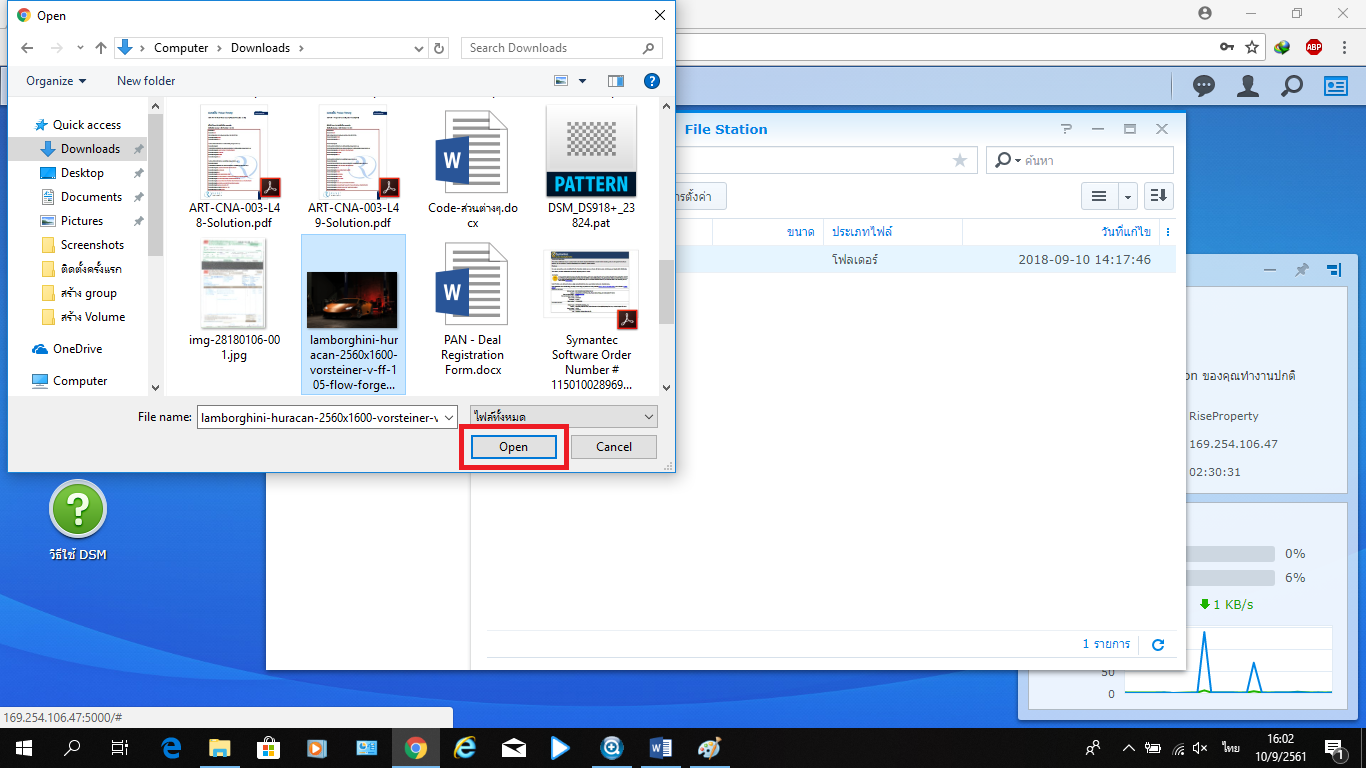Select OneDrive in the navigation pane

(x=77, y=349)
